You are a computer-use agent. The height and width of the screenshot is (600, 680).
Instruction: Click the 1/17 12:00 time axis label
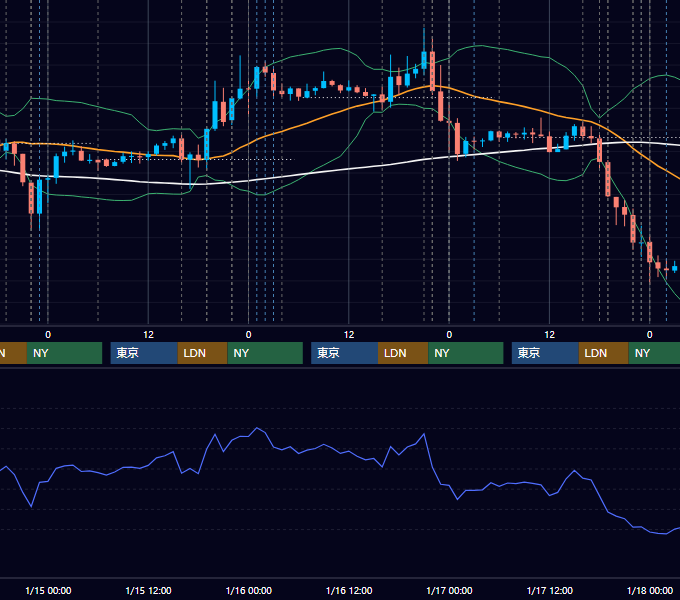click(549, 590)
